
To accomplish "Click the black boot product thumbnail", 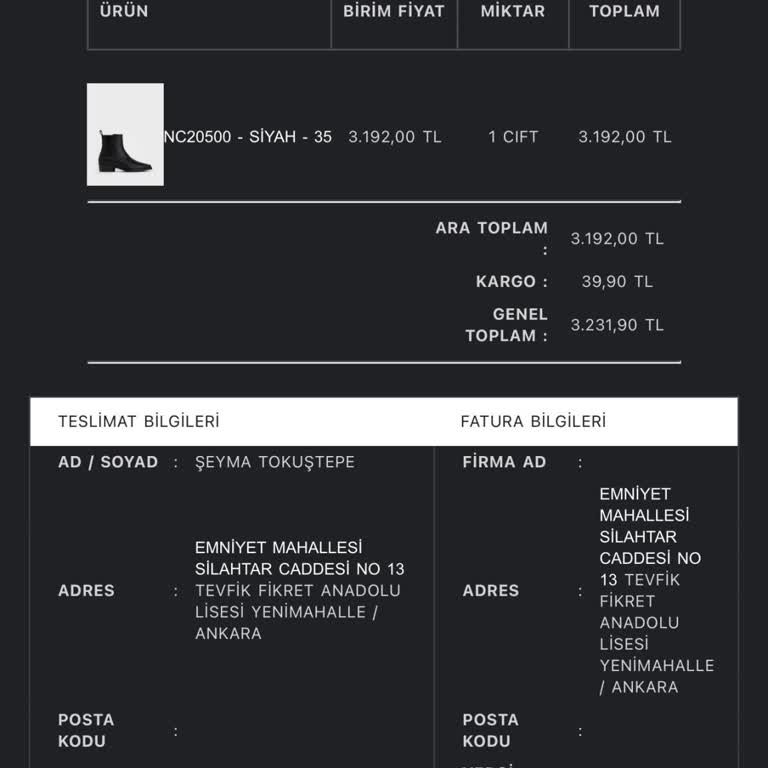I will pos(125,135).
